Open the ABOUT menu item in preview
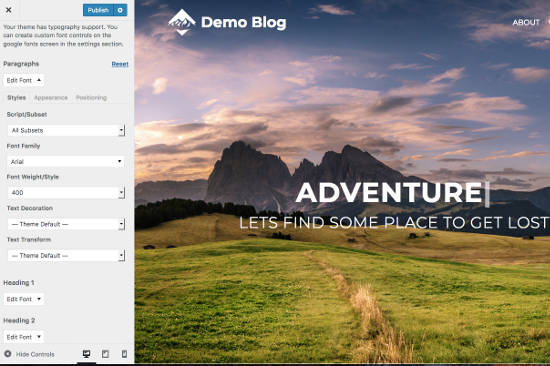The image size is (550, 366). tap(526, 22)
